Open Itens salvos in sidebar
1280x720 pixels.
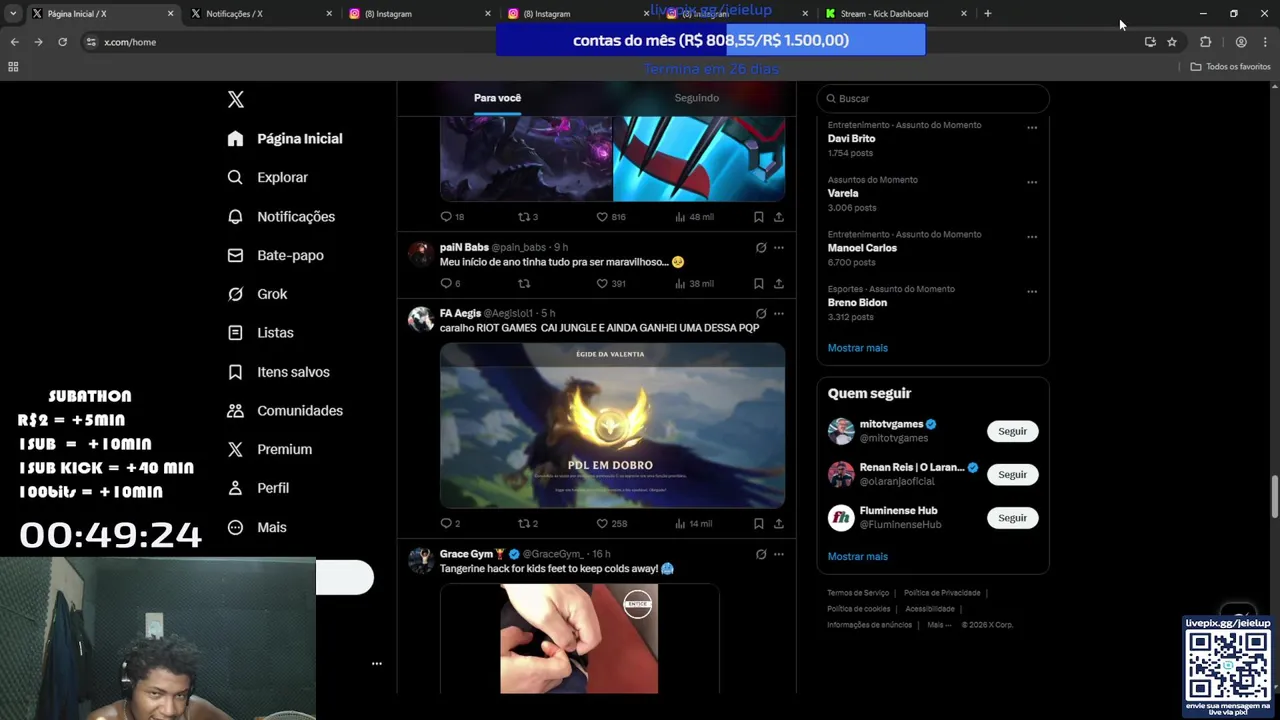click(278, 372)
